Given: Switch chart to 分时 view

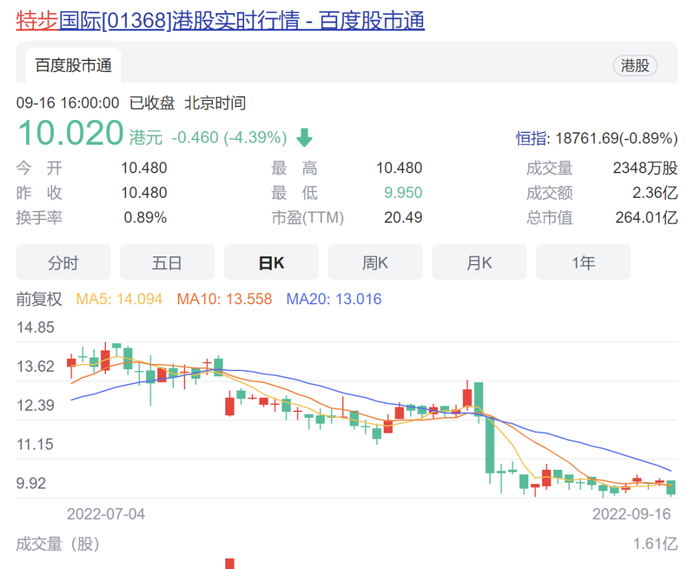Looking at the screenshot, I should (x=63, y=262).
